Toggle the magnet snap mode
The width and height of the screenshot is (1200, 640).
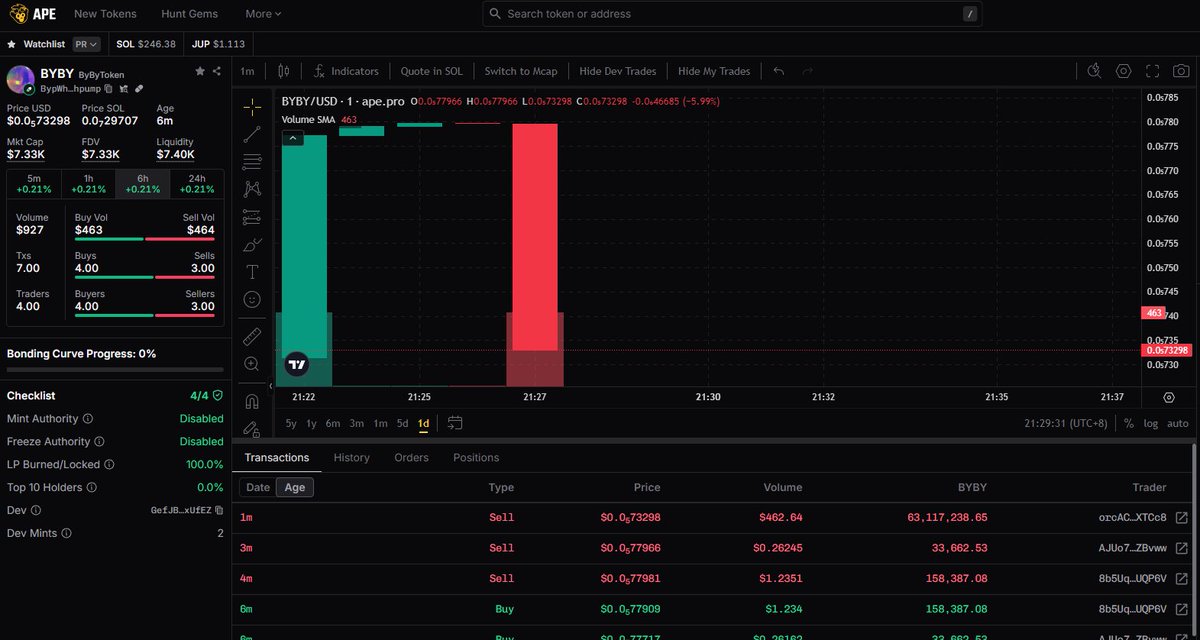point(252,401)
